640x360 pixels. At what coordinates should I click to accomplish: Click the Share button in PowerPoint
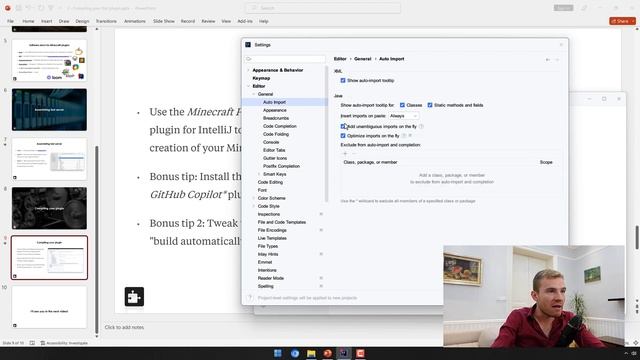[x=622, y=21]
